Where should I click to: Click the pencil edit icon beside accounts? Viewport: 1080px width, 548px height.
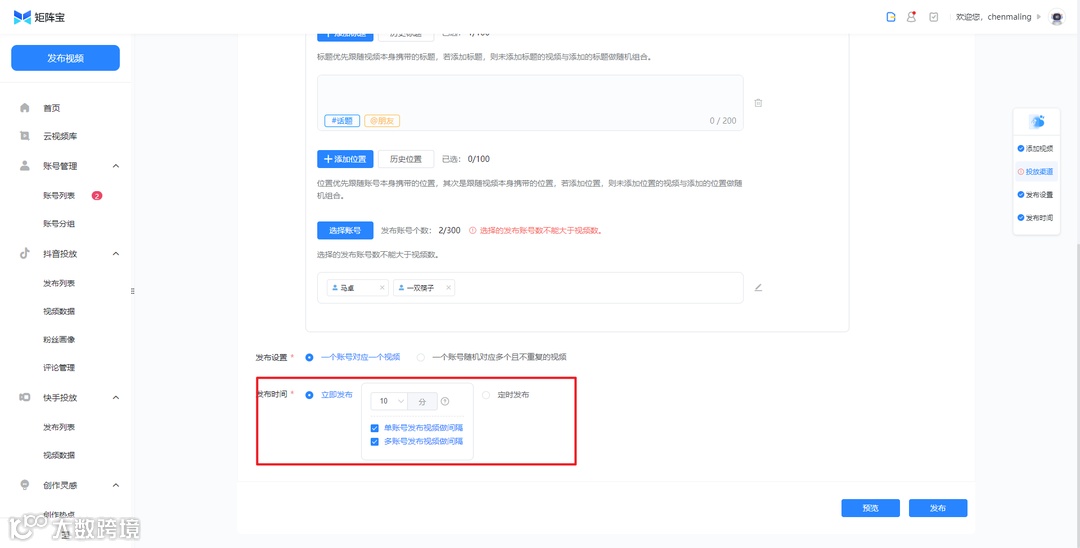point(758,287)
